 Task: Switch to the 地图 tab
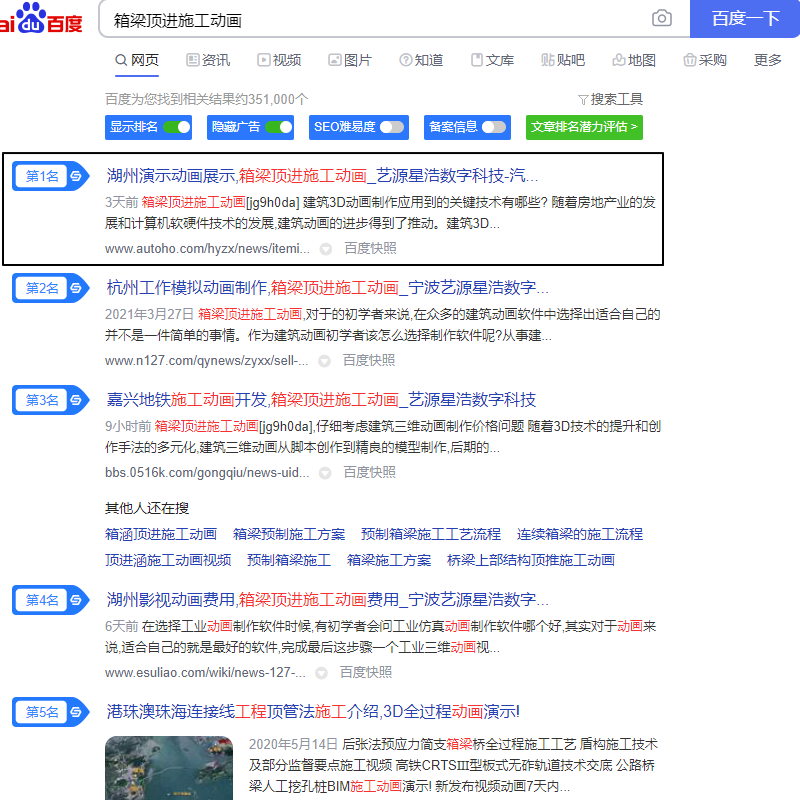pyautogui.click(x=634, y=60)
